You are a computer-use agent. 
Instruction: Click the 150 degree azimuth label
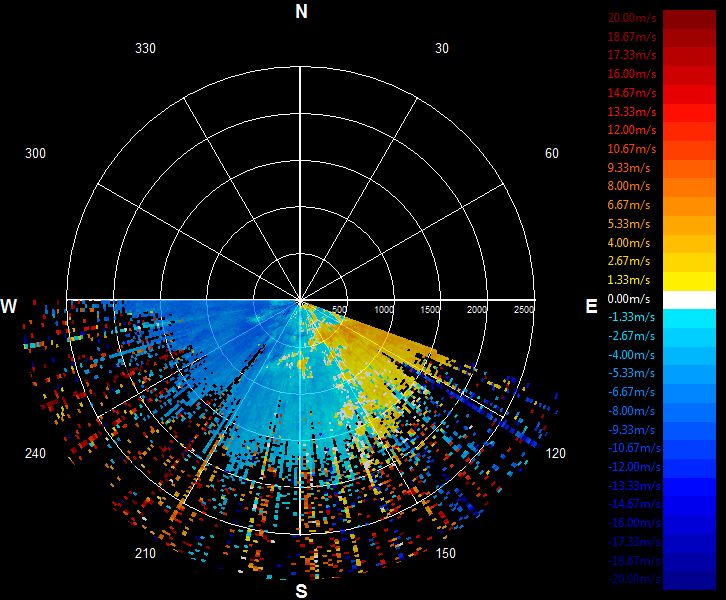click(445, 553)
